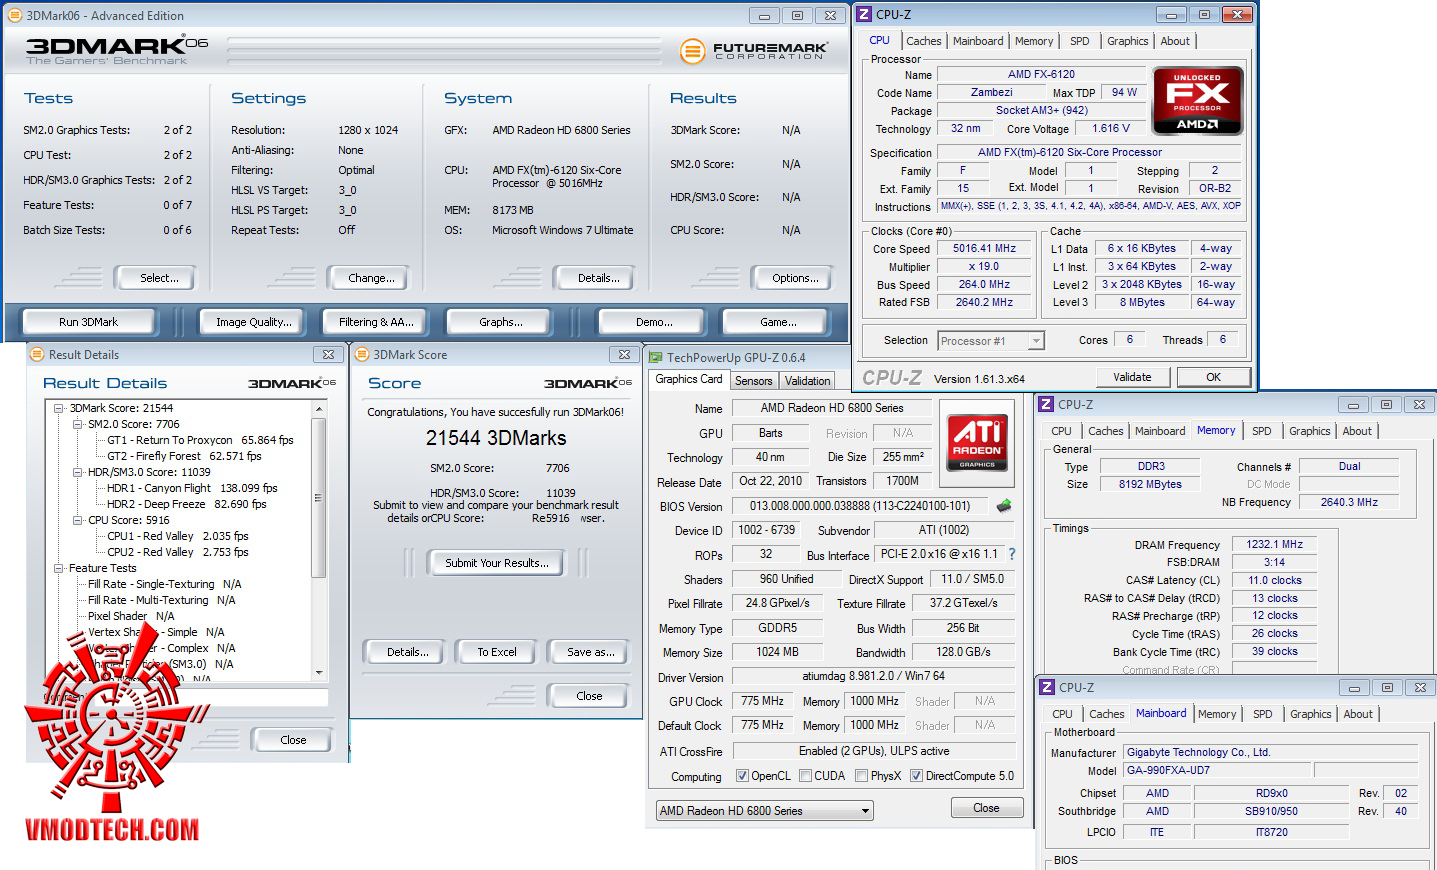This screenshot has width=1437, height=870.
Task: Toggle the DirectCompute 5.0 checkbox
Action: 916,776
